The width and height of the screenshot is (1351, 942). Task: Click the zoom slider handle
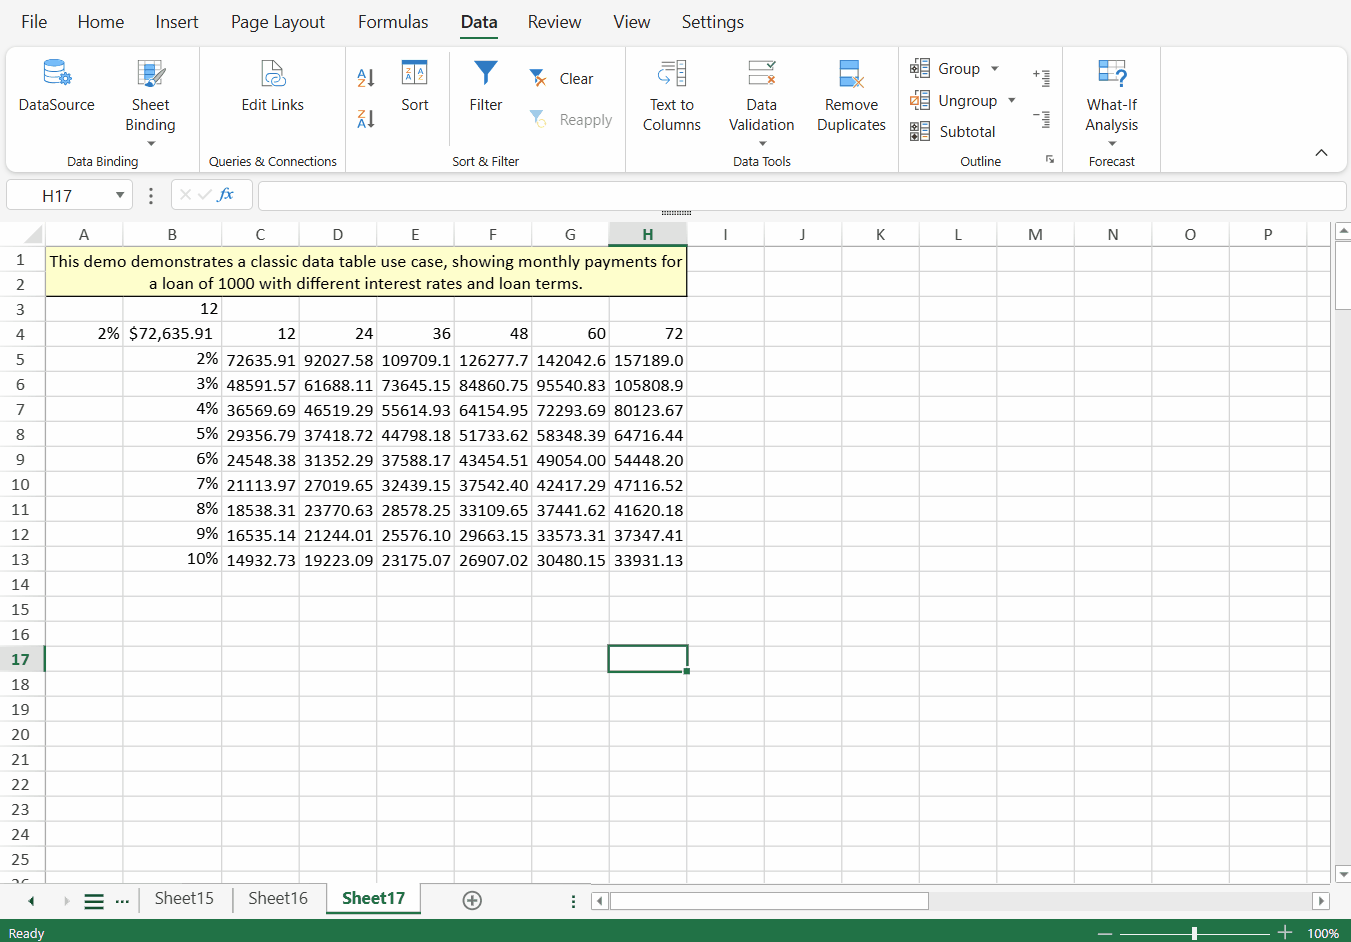[x=1194, y=933]
